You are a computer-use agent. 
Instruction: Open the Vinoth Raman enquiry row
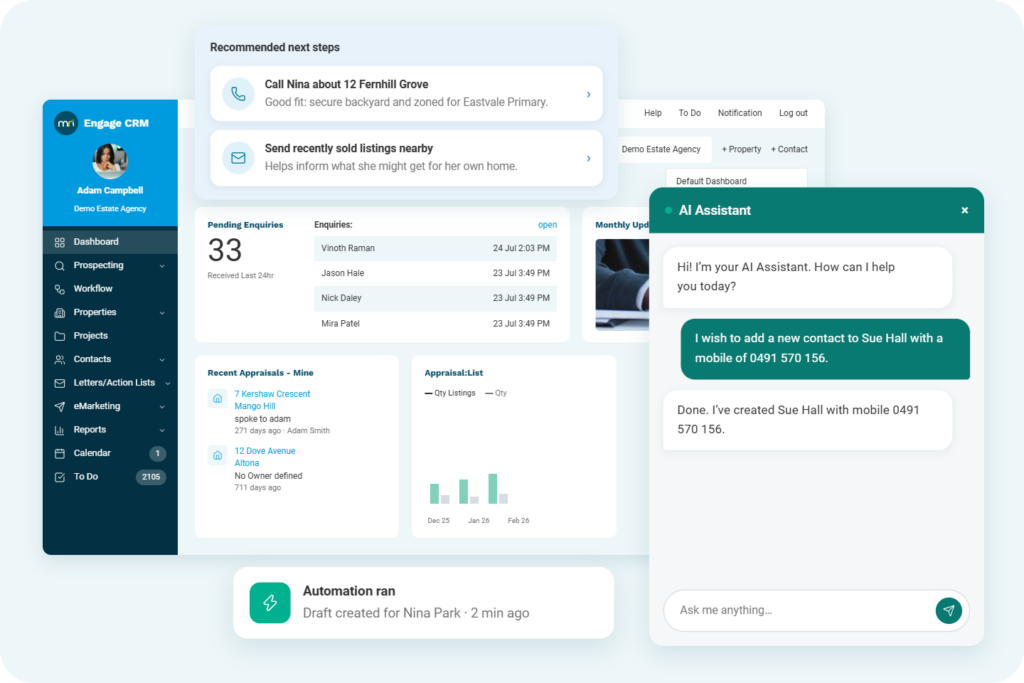tap(436, 248)
